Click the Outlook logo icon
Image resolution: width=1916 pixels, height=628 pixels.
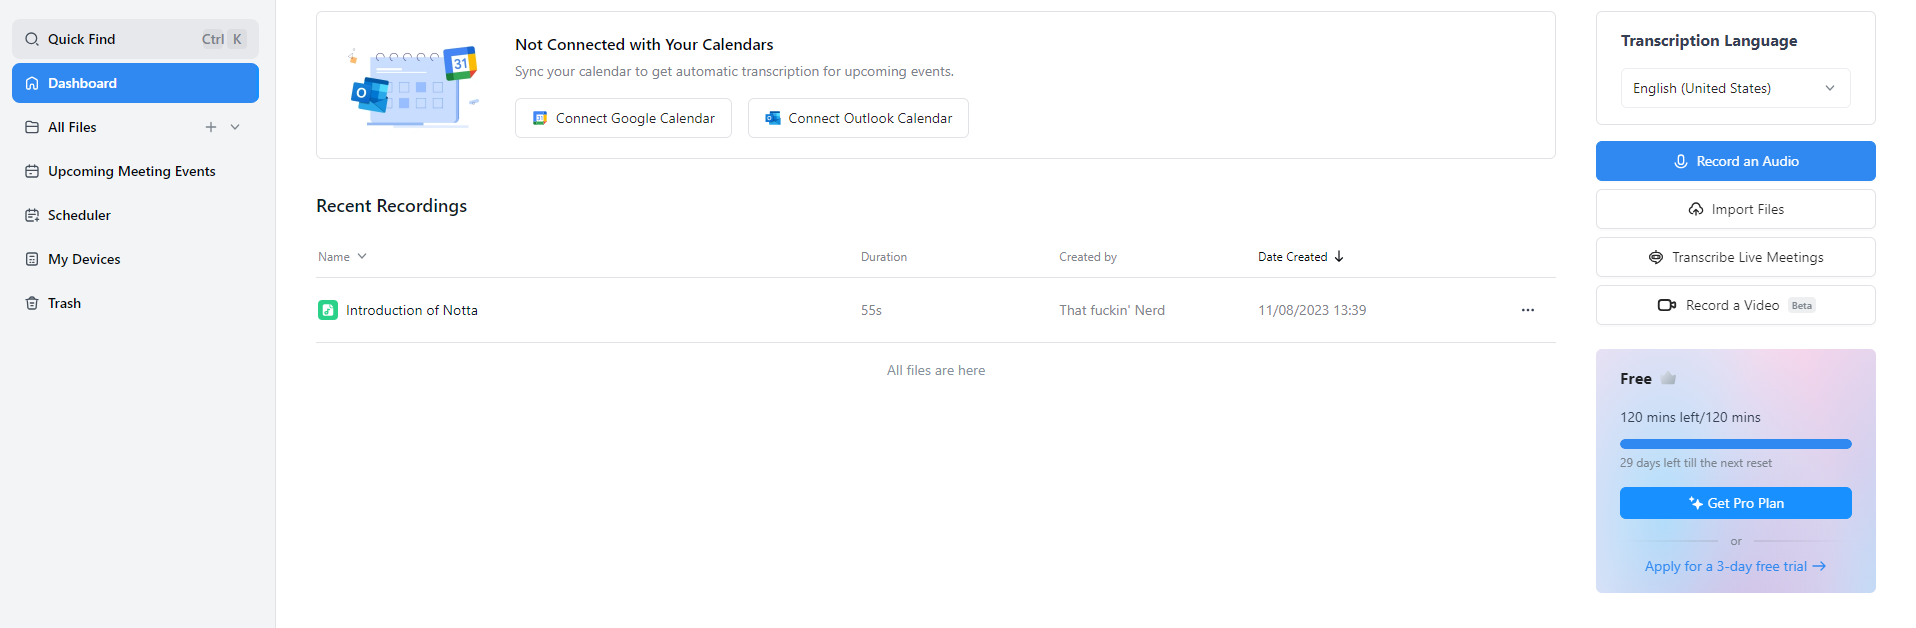pos(773,118)
